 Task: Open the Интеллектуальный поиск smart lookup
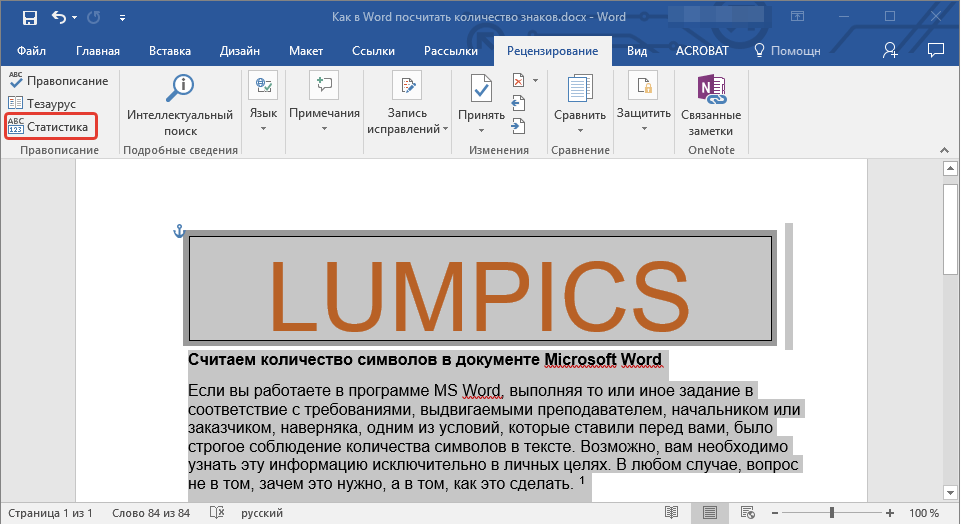(x=180, y=110)
